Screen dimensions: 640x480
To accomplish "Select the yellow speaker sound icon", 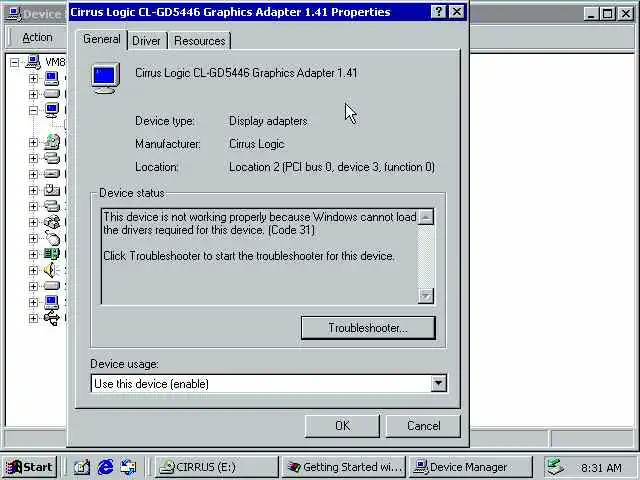I will pos(51,270).
